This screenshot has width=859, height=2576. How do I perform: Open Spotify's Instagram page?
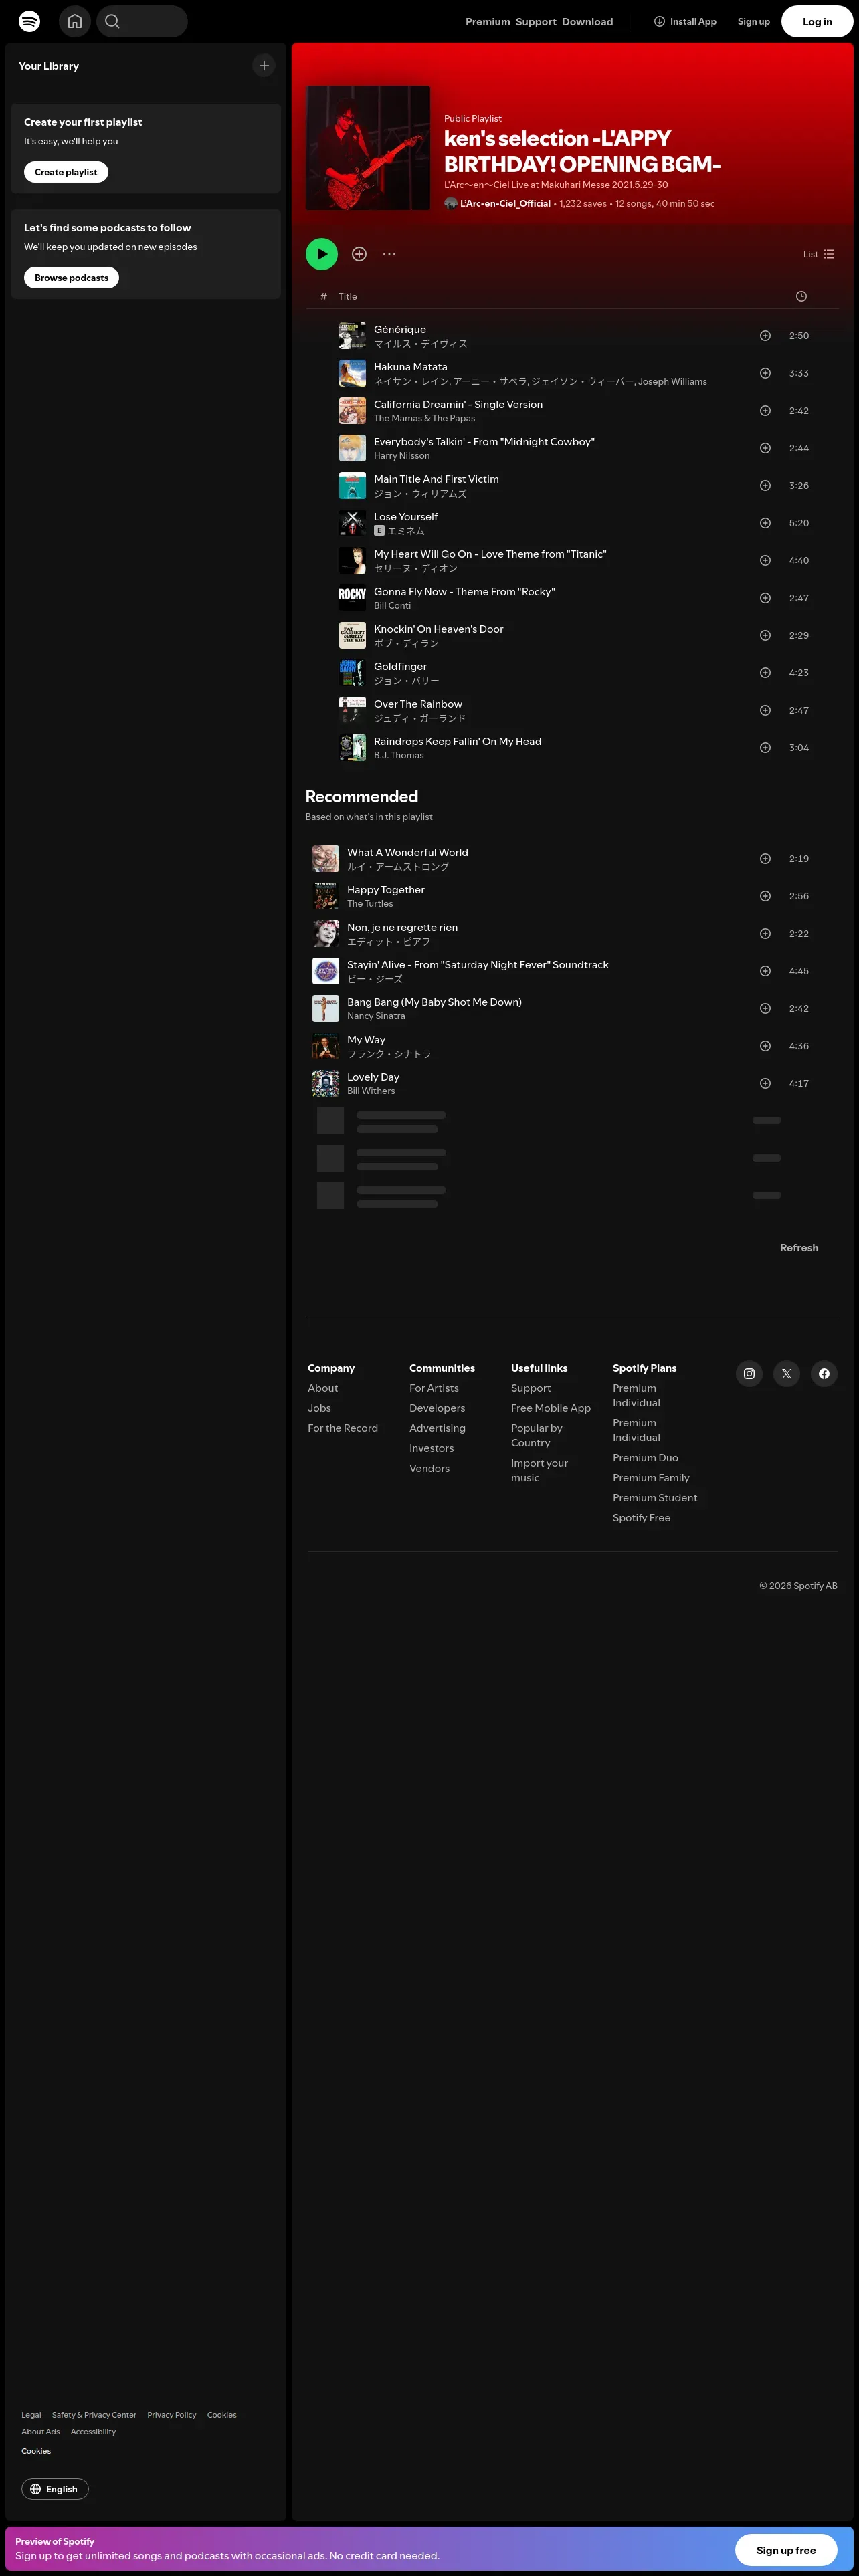point(749,1374)
